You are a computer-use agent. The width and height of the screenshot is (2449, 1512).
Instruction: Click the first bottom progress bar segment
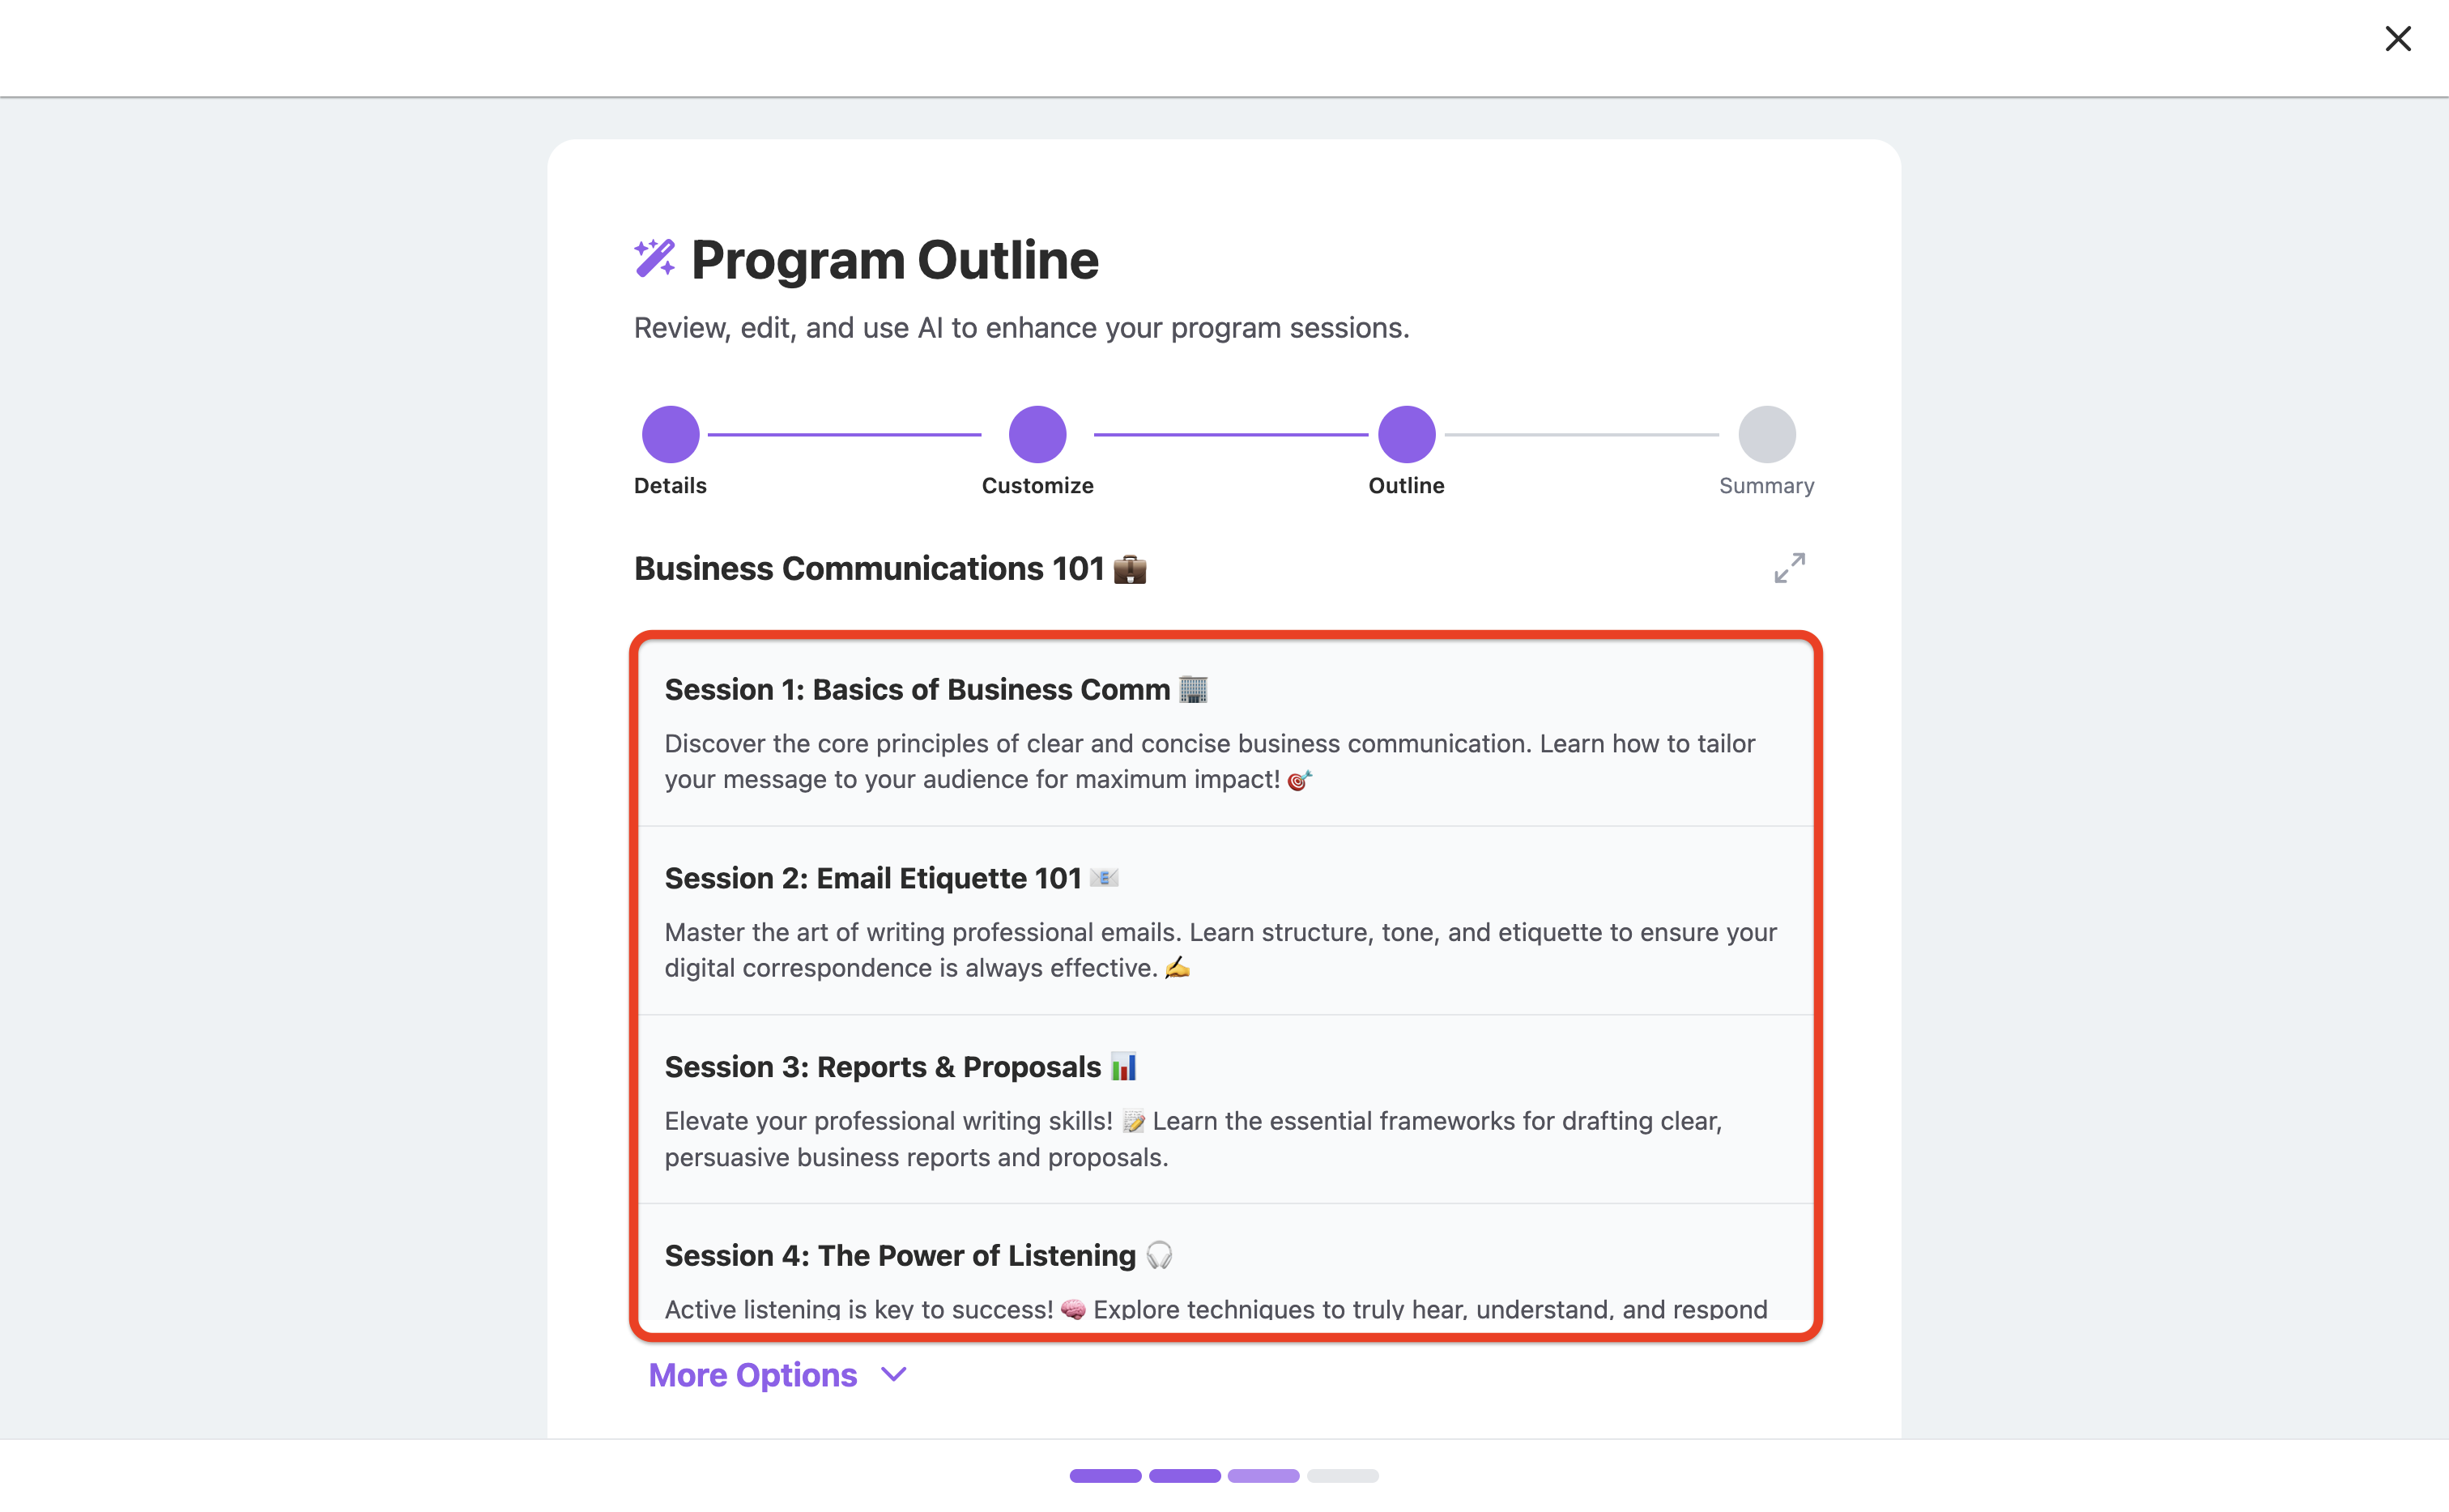pos(1105,1475)
